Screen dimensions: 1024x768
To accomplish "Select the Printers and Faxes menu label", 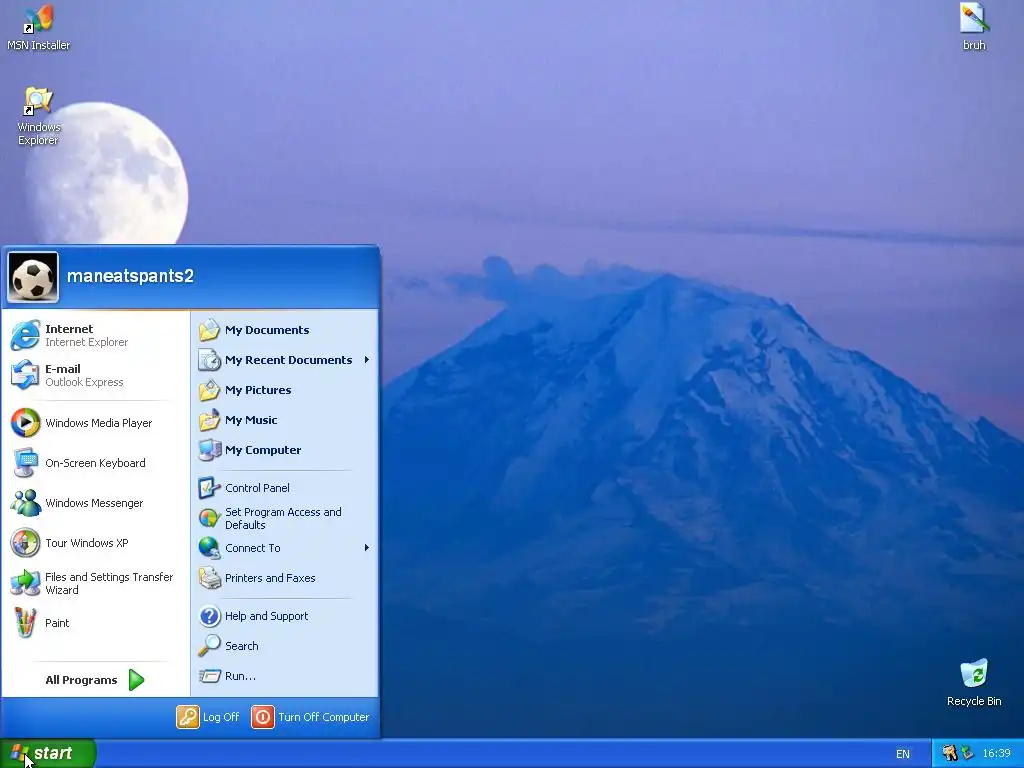I will pyautogui.click(x=270, y=578).
